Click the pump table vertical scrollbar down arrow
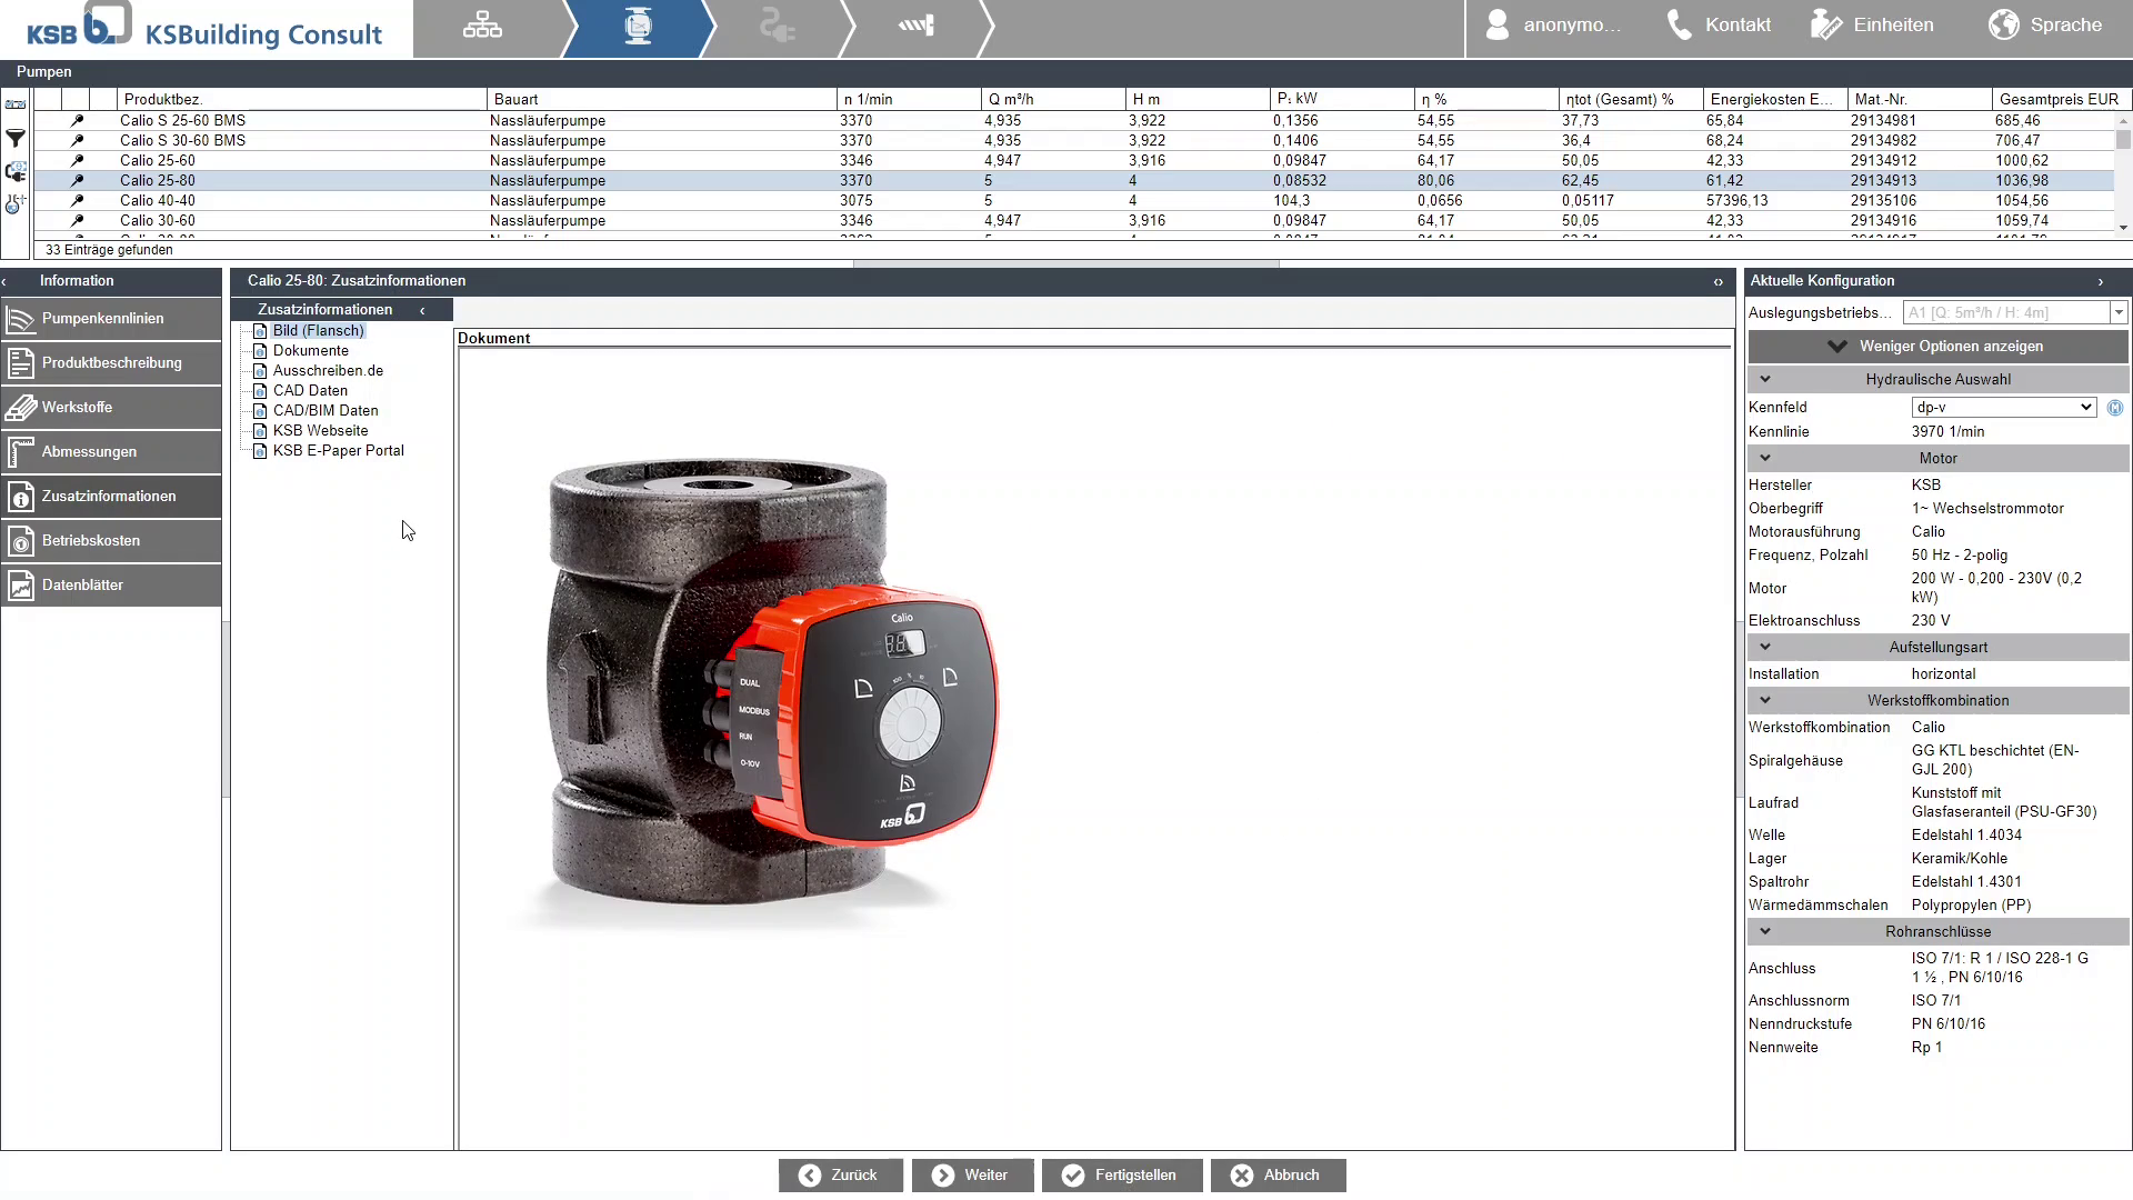Viewport: 2133px width, 1200px height. [2123, 228]
